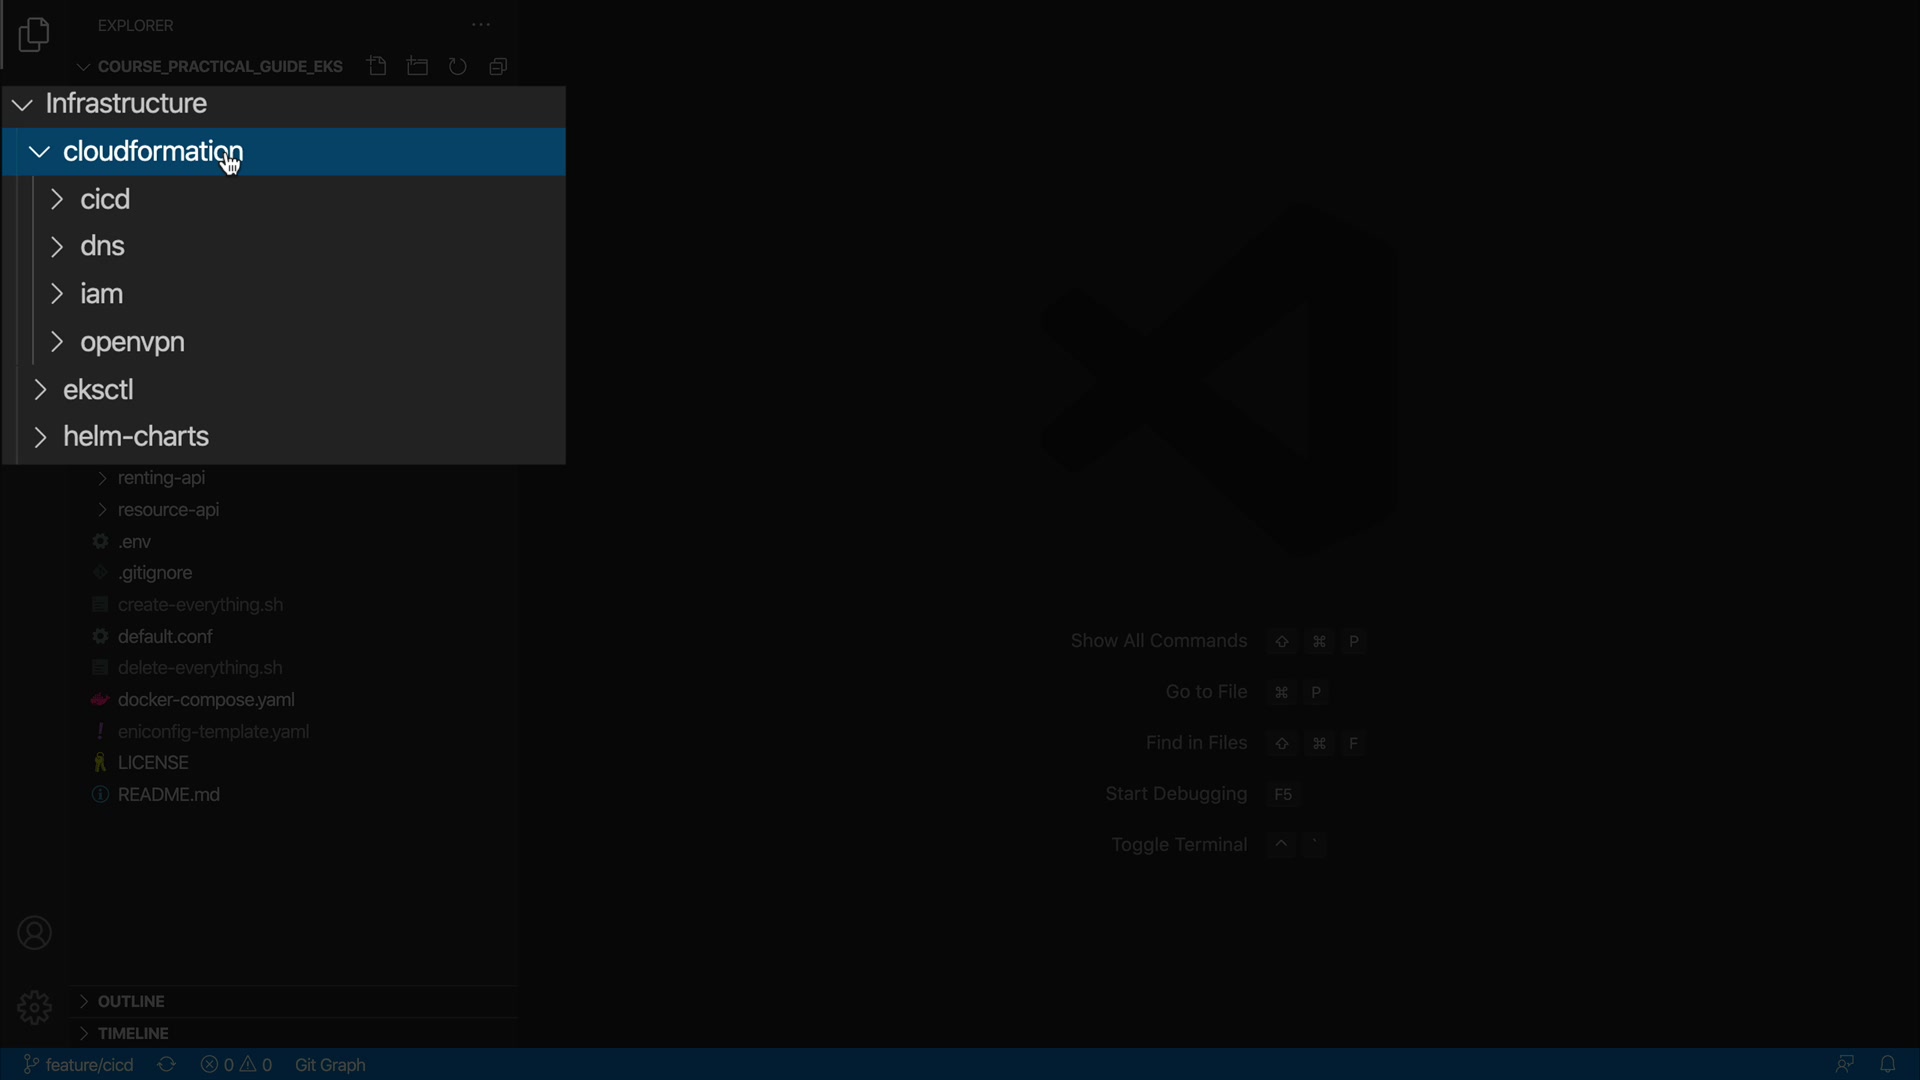This screenshot has width=1920, height=1080.
Task: Open Git Graph from status bar
Action: [331, 1064]
